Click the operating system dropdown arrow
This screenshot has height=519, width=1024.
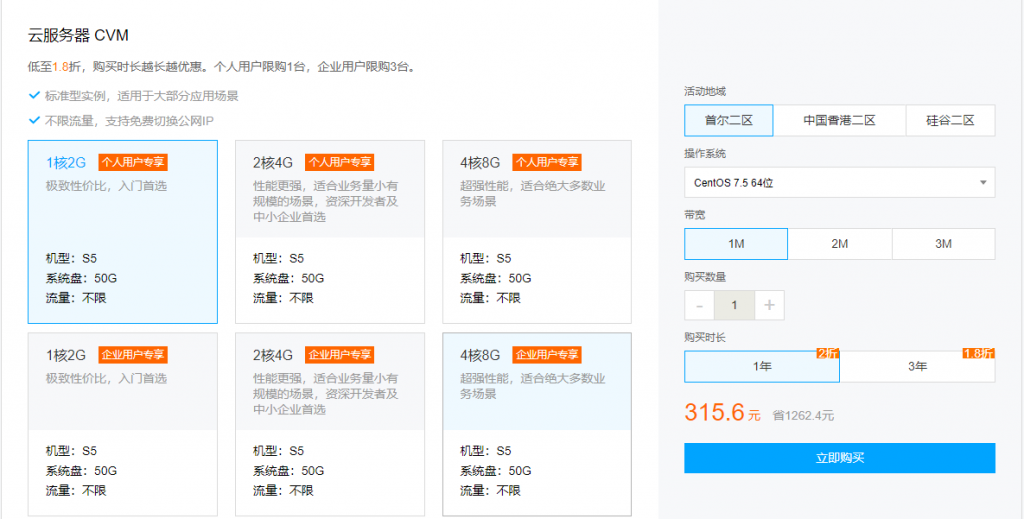click(983, 183)
